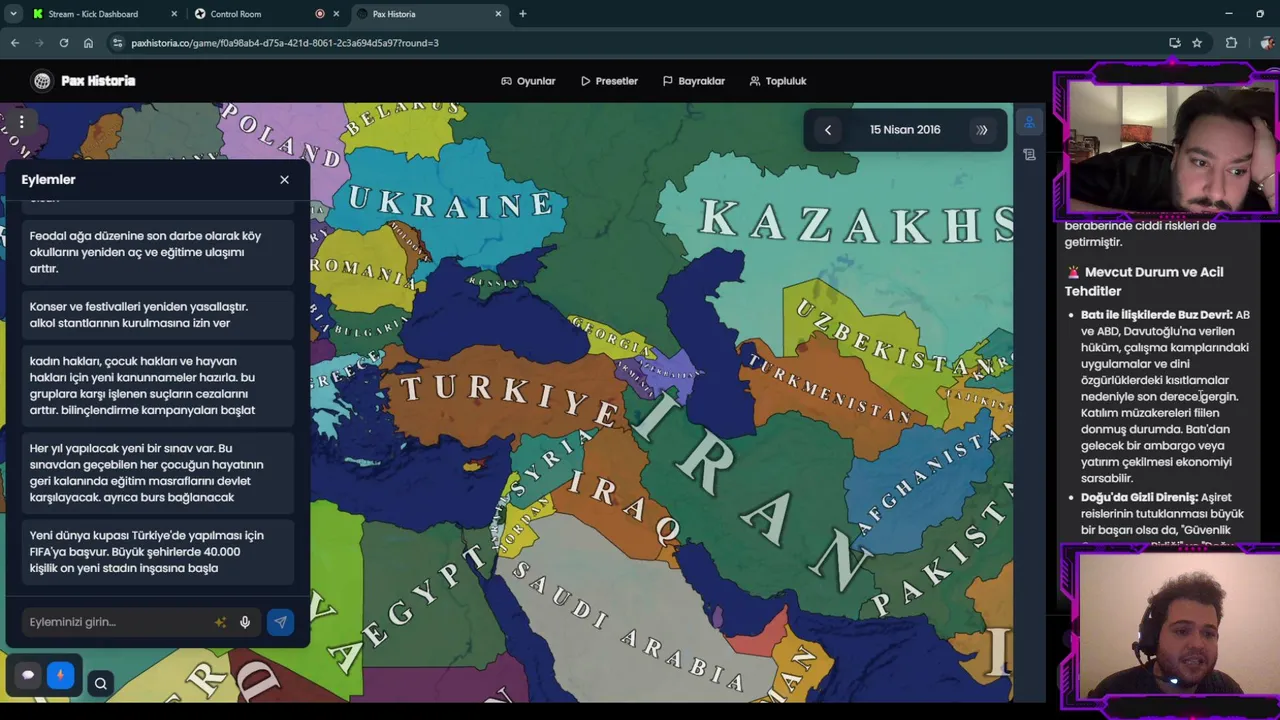Close the Eylemler panel
This screenshot has width=1280, height=720.
[x=284, y=180]
